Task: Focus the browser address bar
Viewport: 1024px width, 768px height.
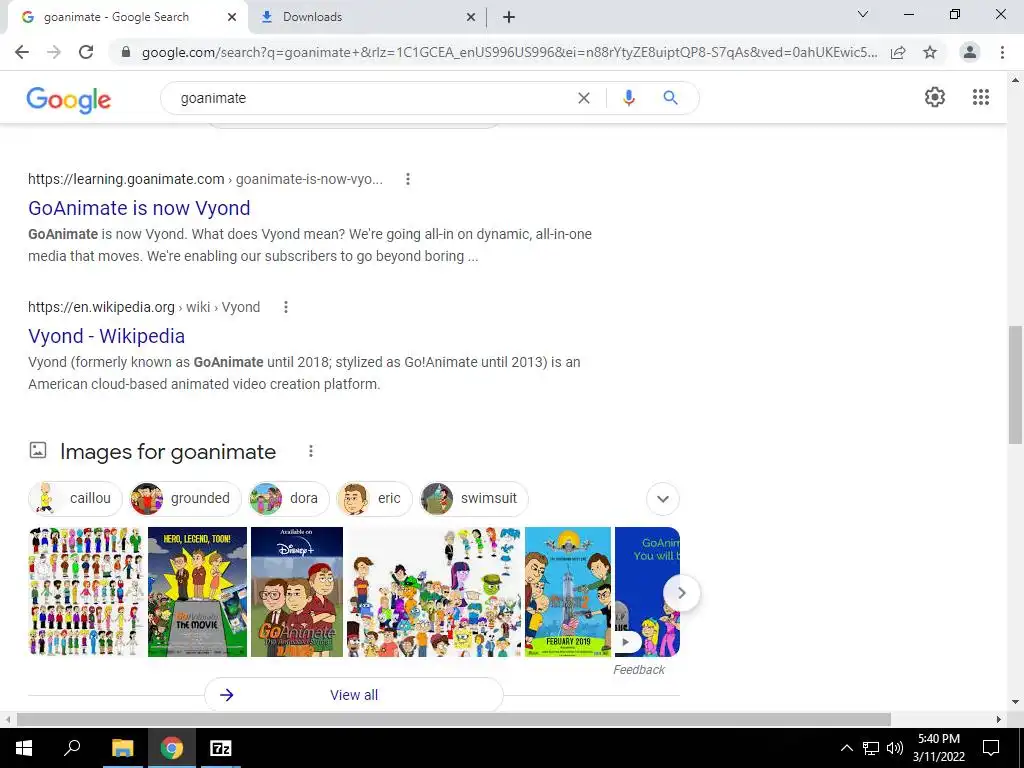Action: [509, 52]
